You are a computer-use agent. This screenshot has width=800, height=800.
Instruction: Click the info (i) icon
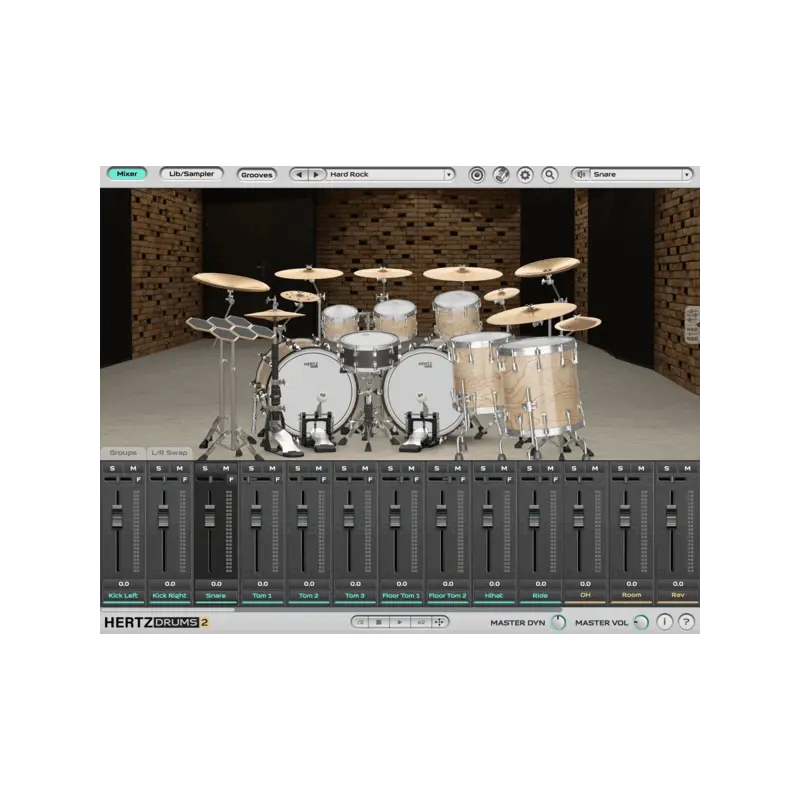pos(664,622)
